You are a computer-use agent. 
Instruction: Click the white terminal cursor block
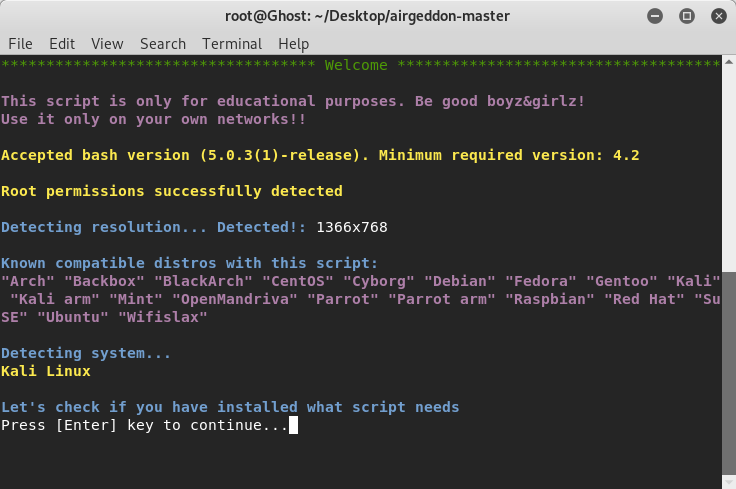coord(293,425)
